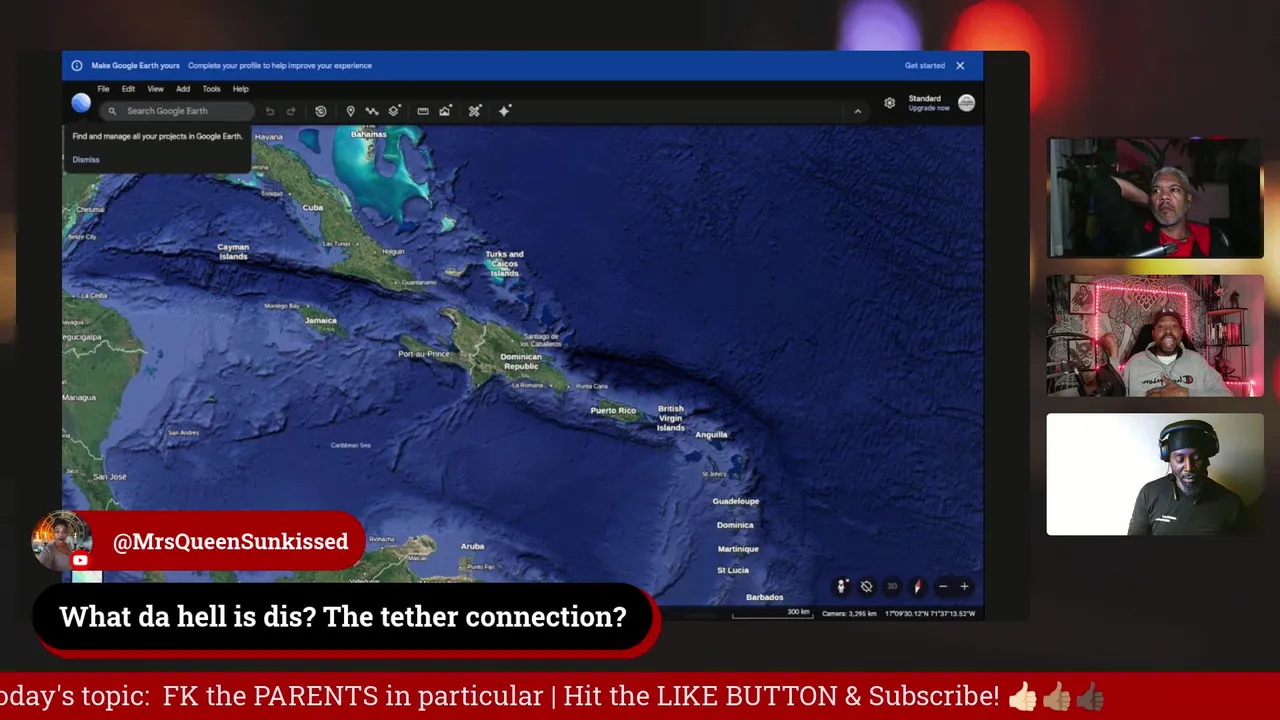Click the undo arrow in toolbar
The width and height of the screenshot is (1280, 720).
270,111
